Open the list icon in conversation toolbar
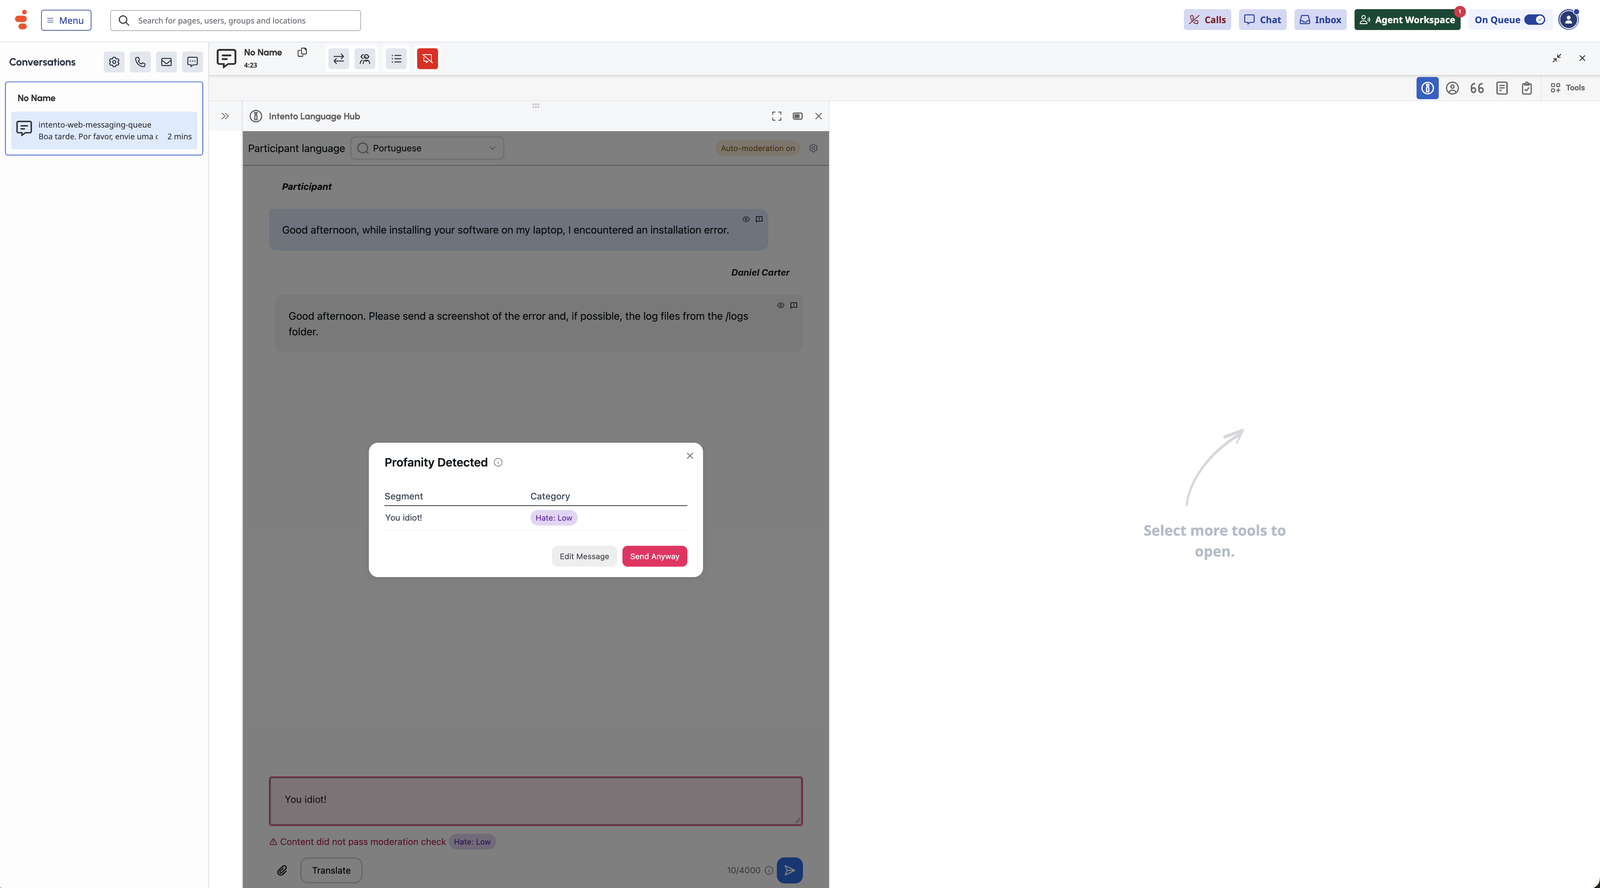Image resolution: width=1600 pixels, height=888 pixels. 397,59
